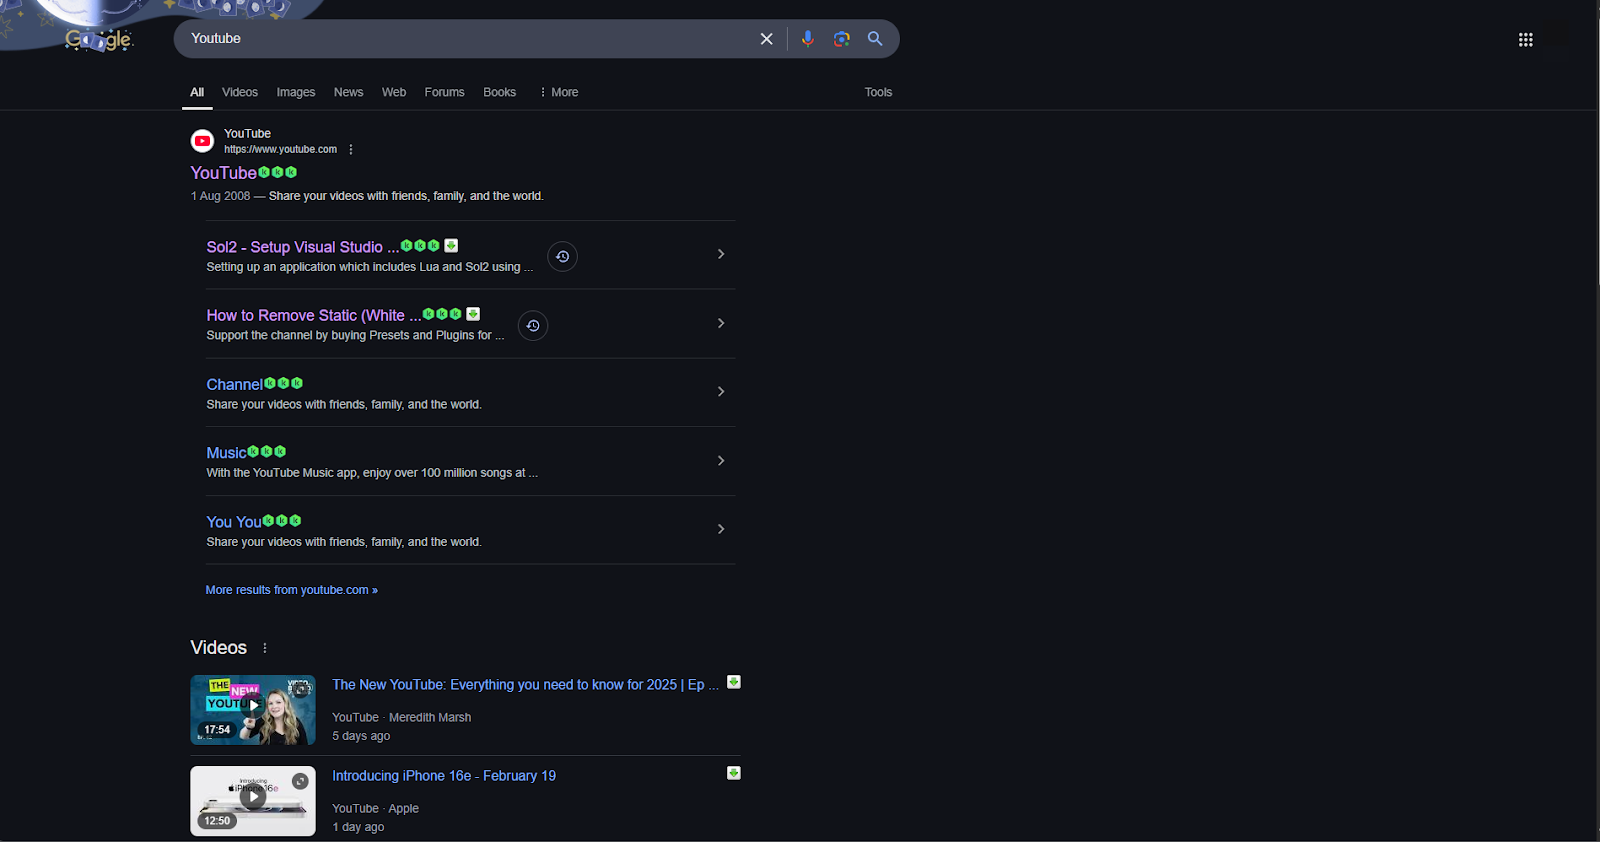Click the download icon beside The New YouTube video

coord(734,682)
